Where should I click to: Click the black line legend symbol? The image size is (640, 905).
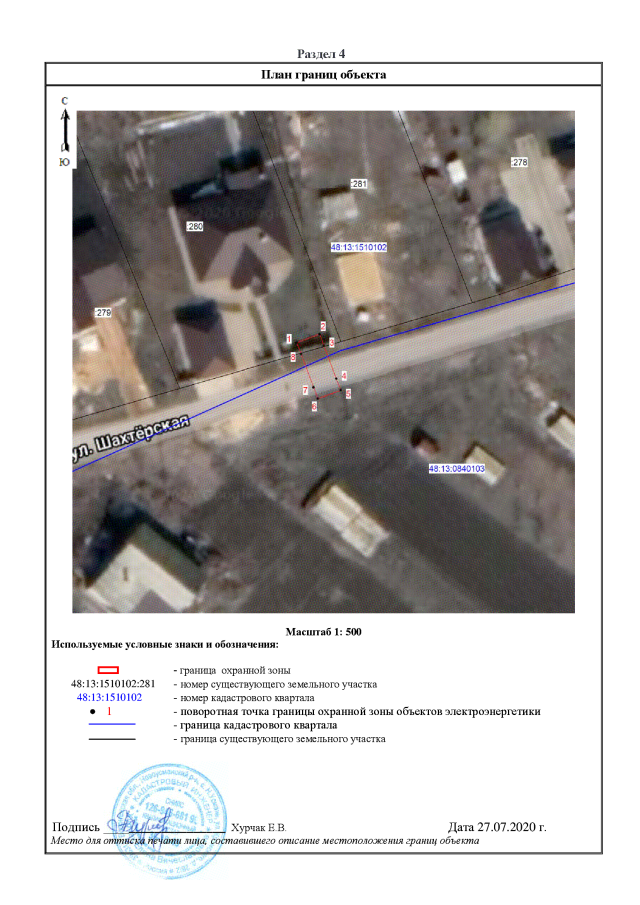point(112,739)
